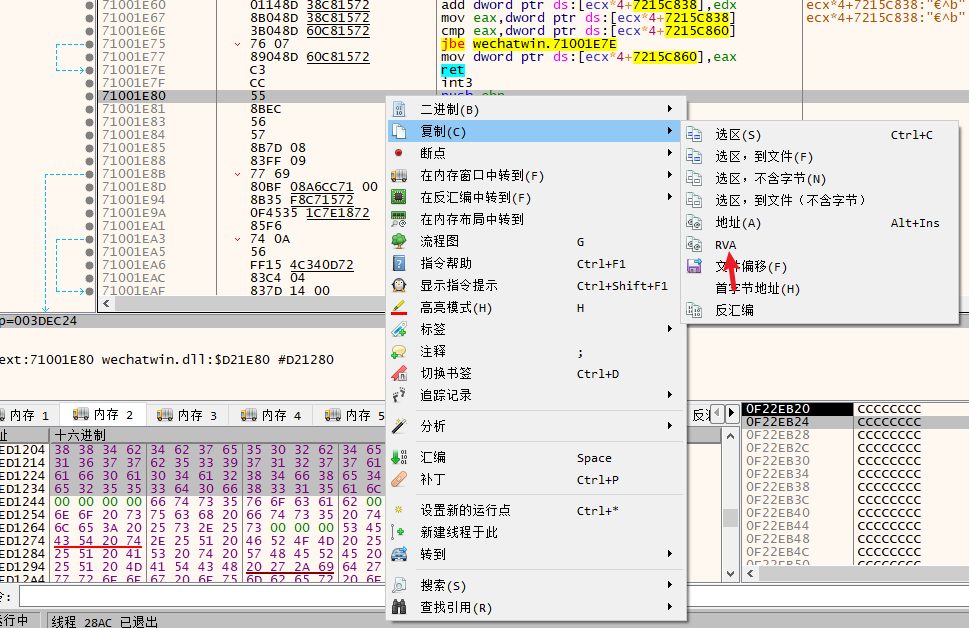This screenshot has height=628, width=969.
Task: Click the right tab-scroll arrow button
Action: point(731,411)
